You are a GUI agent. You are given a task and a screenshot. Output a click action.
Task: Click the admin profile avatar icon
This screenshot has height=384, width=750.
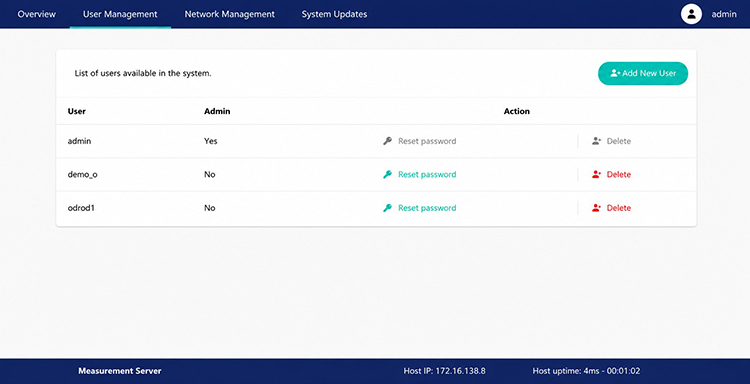click(691, 14)
